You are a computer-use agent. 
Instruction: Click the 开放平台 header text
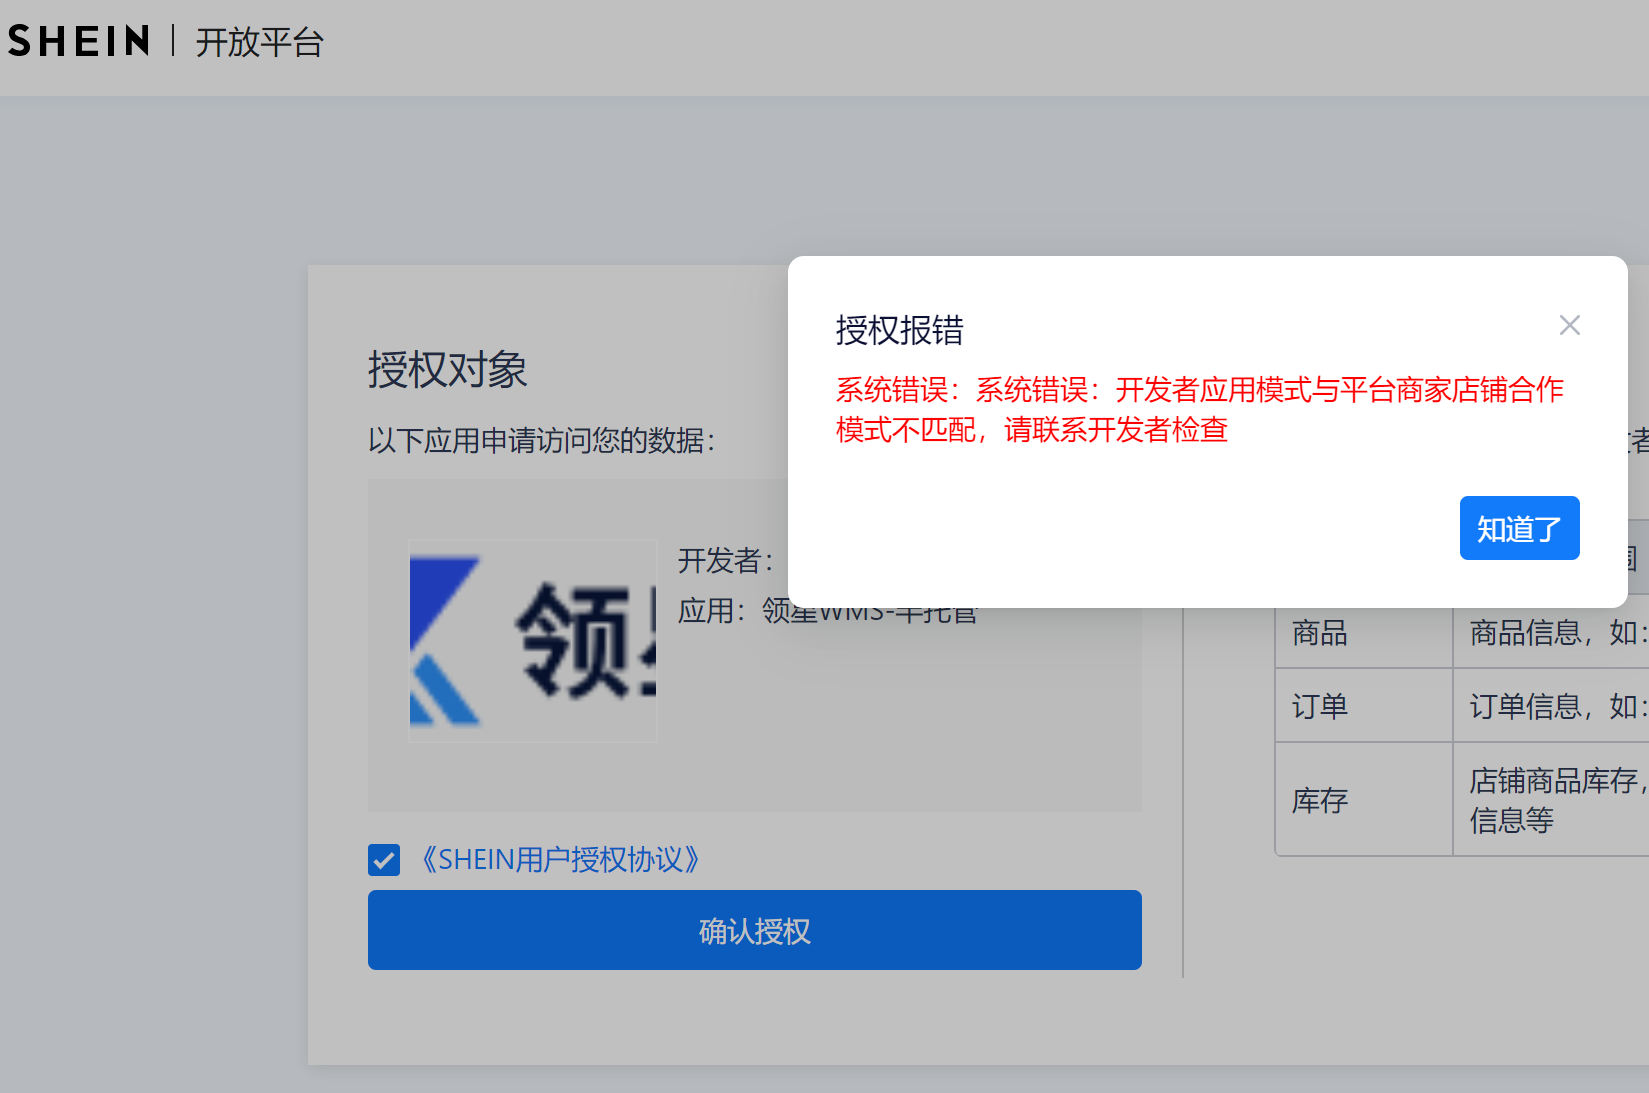pos(260,42)
